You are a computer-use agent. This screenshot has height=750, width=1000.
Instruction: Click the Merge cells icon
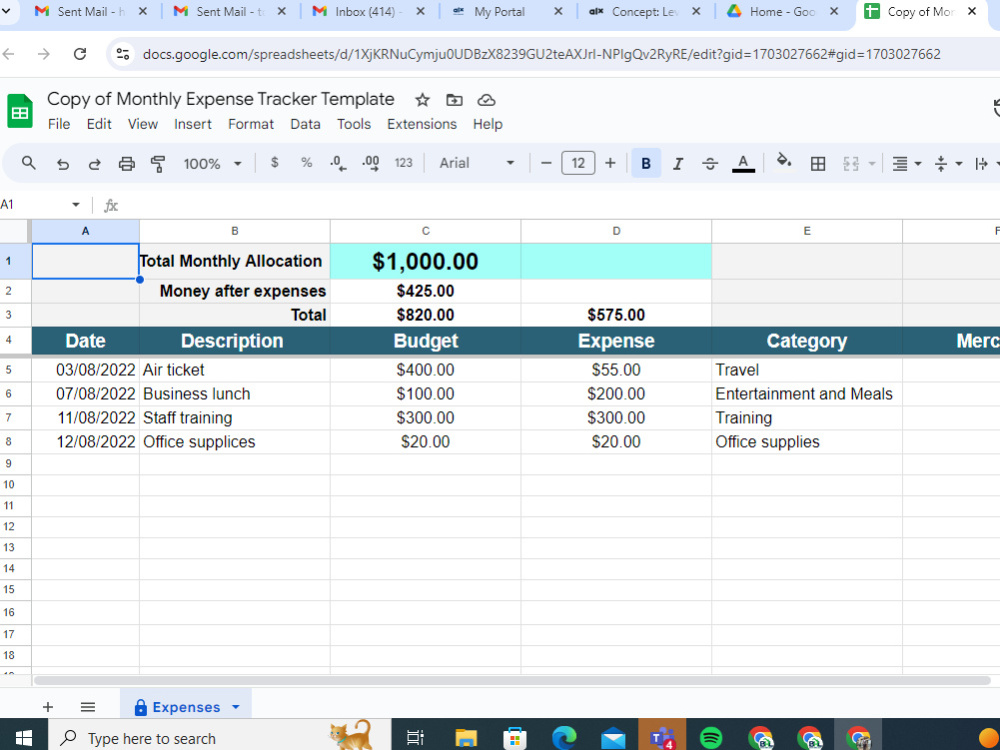851,164
